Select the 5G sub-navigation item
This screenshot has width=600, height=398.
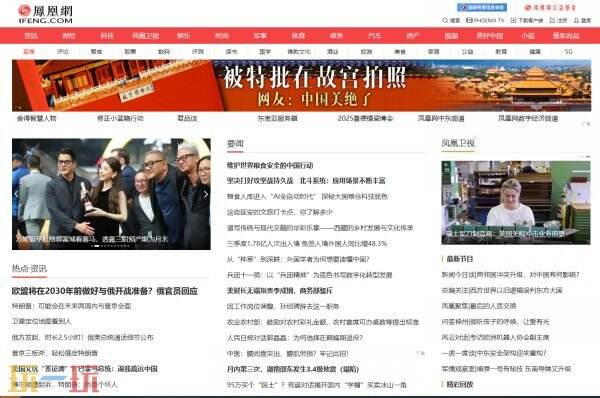coord(569,51)
